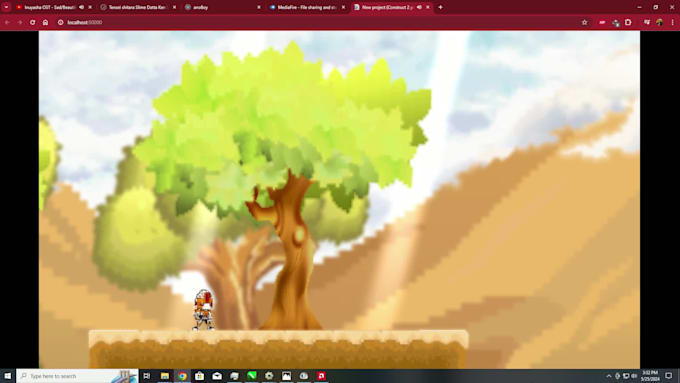Viewport: 680px width, 383px height.
Task: Mute audio on the New project tab
Action: click(x=419, y=7)
